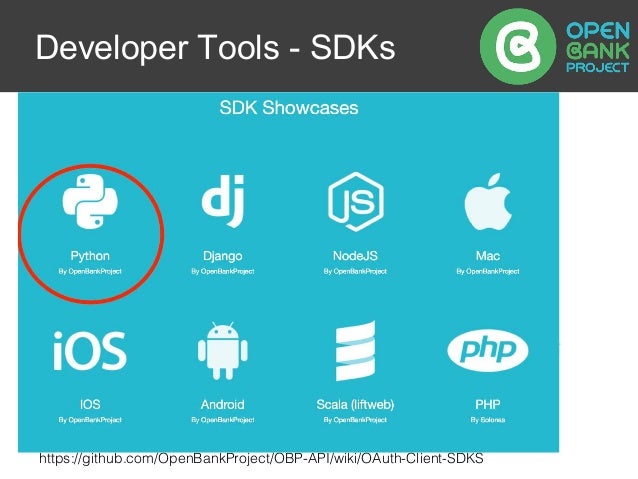The height and width of the screenshot is (479, 638).
Task: Click the Python snake logo icon
Action: (x=90, y=201)
